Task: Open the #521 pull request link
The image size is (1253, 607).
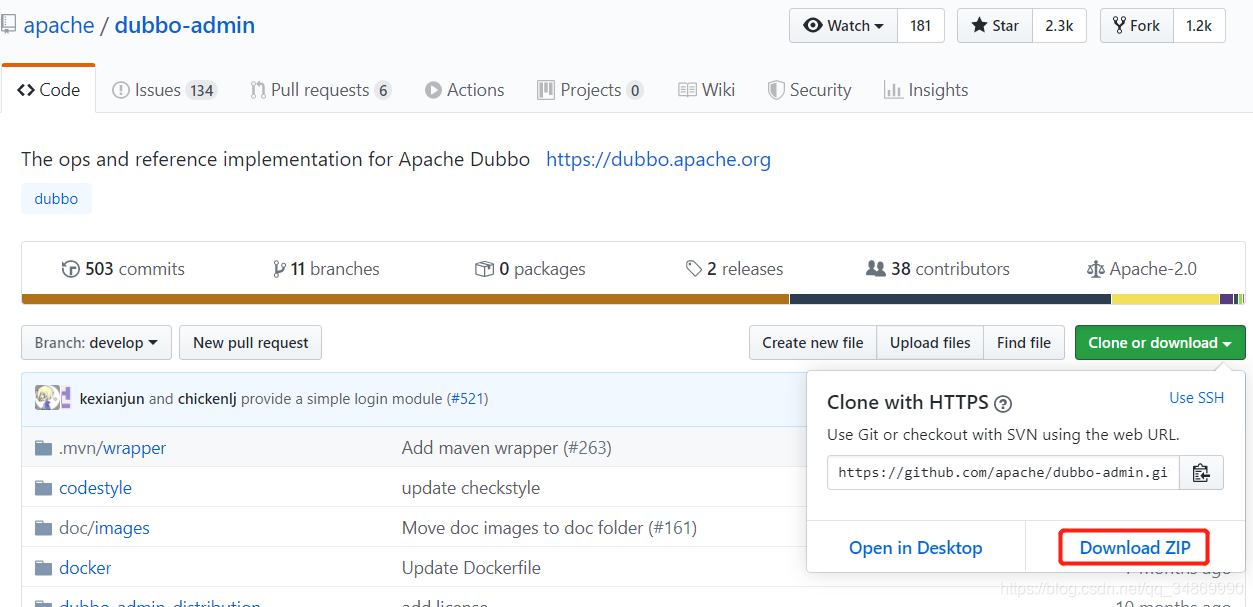Action: point(467,399)
